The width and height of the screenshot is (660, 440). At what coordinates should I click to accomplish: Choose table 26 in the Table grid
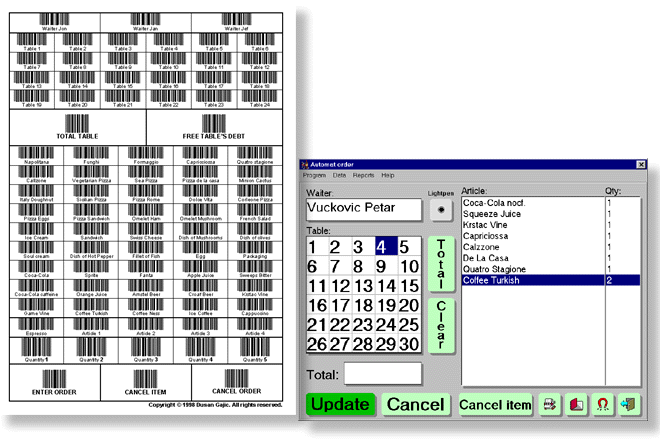(x=317, y=344)
